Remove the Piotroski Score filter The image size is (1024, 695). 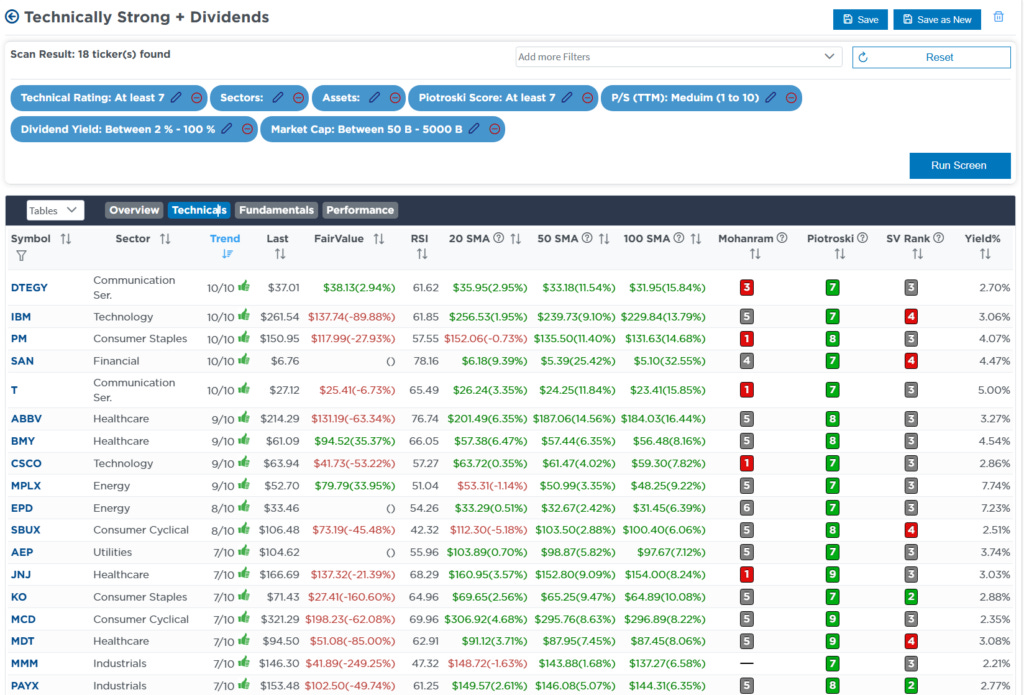(588, 98)
